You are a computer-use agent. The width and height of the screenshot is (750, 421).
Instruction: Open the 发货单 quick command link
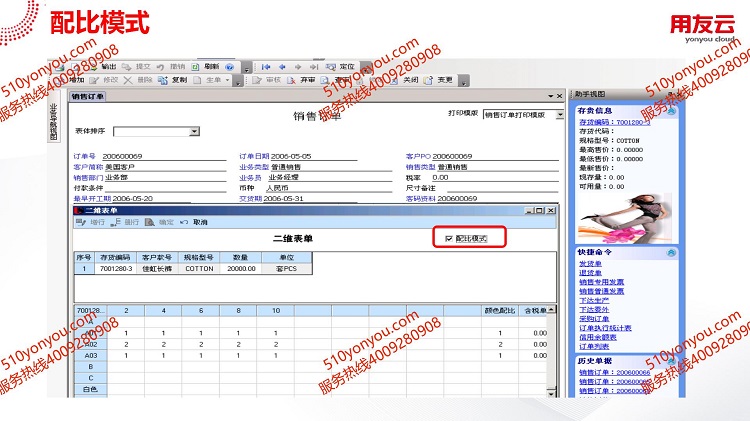click(x=588, y=263)
